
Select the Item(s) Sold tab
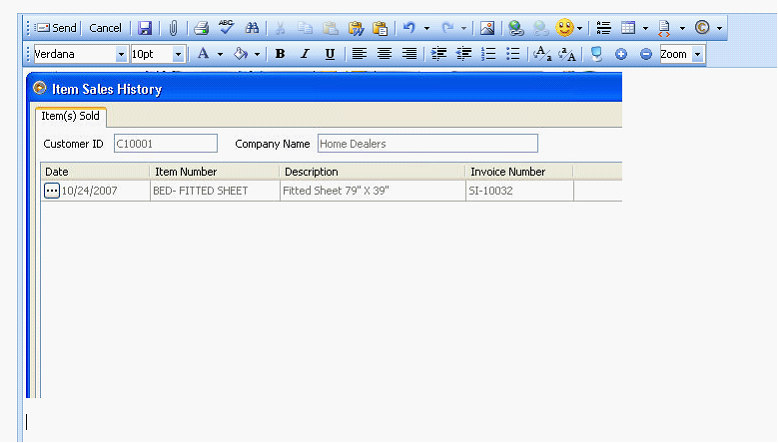[x=69, y=116]
